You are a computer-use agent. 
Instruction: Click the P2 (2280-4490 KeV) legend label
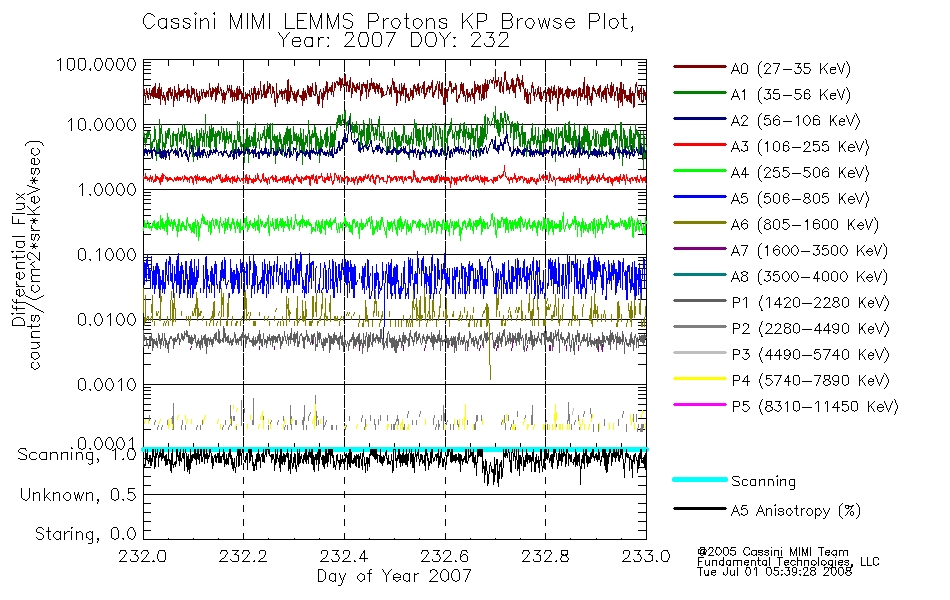tap(810, 329)
